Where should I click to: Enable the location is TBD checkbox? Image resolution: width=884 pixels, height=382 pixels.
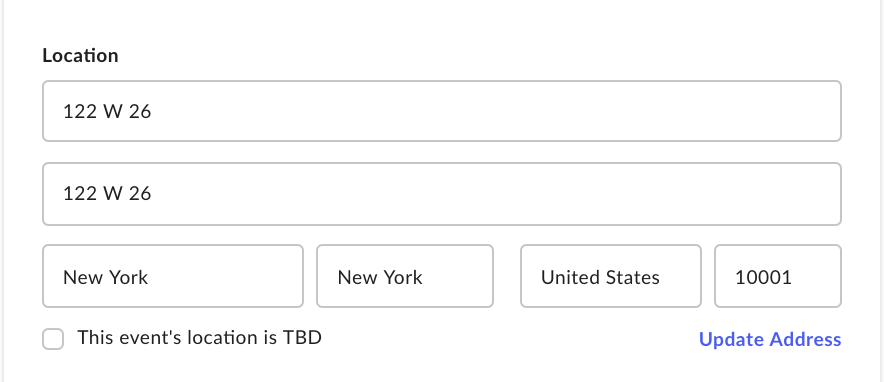(53, 339)
